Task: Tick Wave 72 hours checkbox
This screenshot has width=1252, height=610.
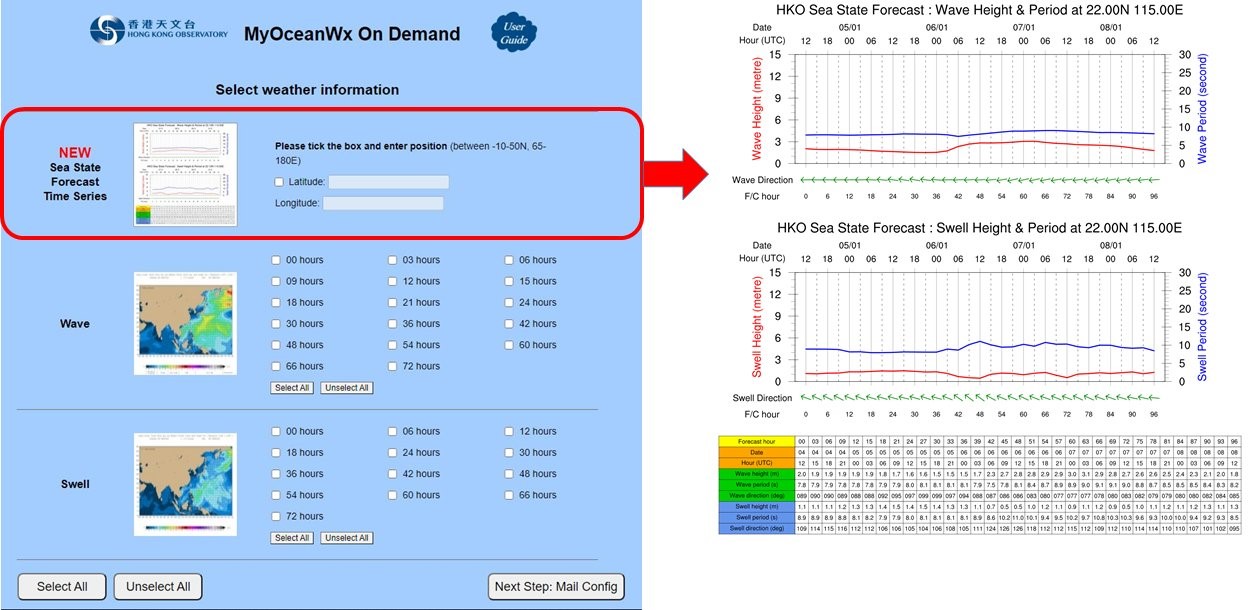Action: click(x=394, y=366)
